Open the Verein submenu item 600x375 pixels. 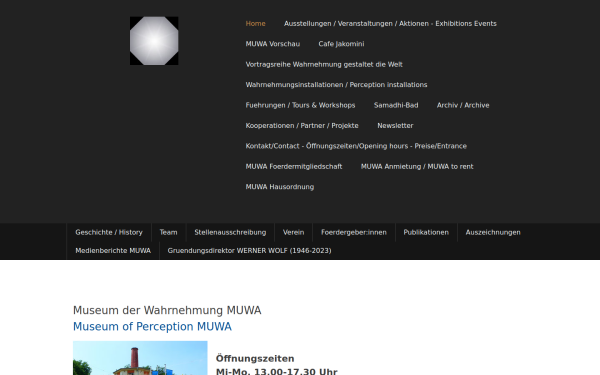293,232
